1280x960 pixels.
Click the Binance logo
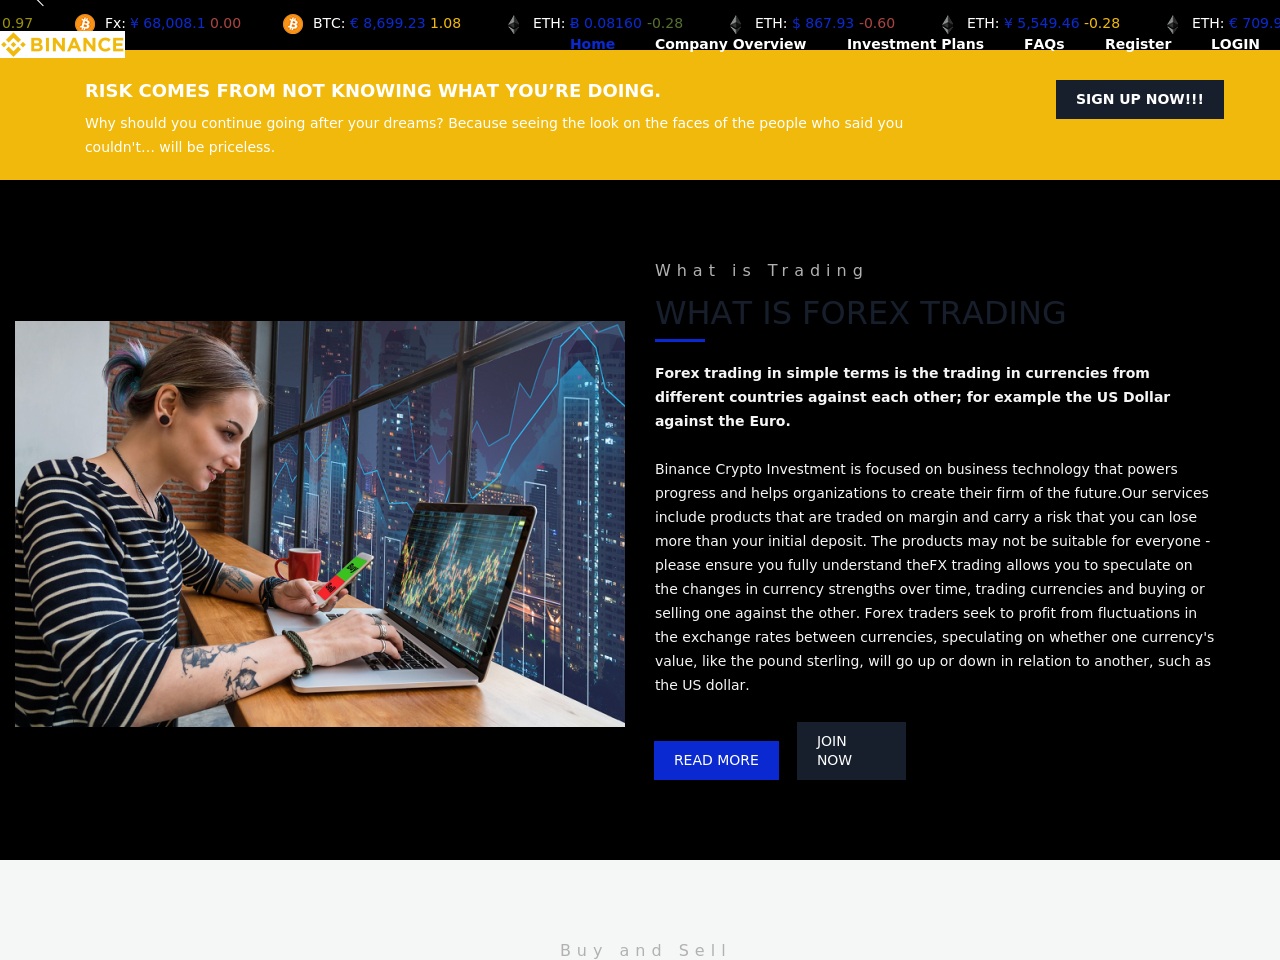click(x=62, y=44)
